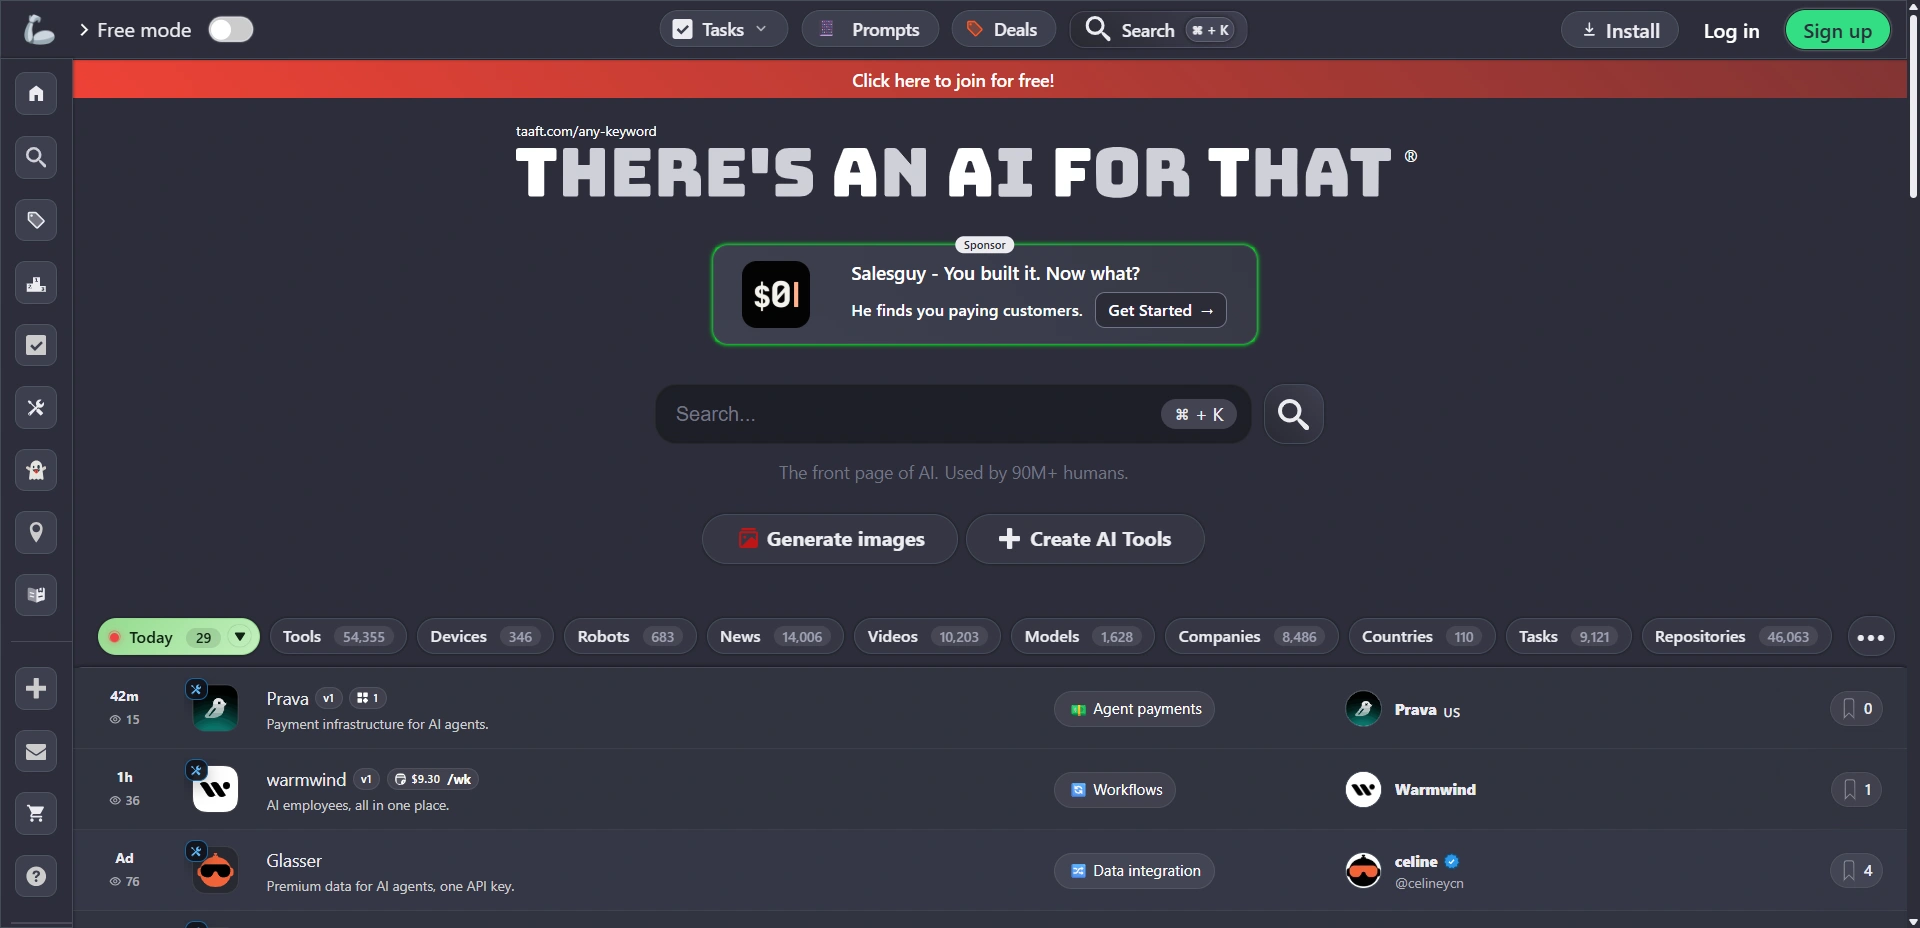This screenshot has width=1920, height=928.
Task: Click the celine user avatar
Action: 1363,870
